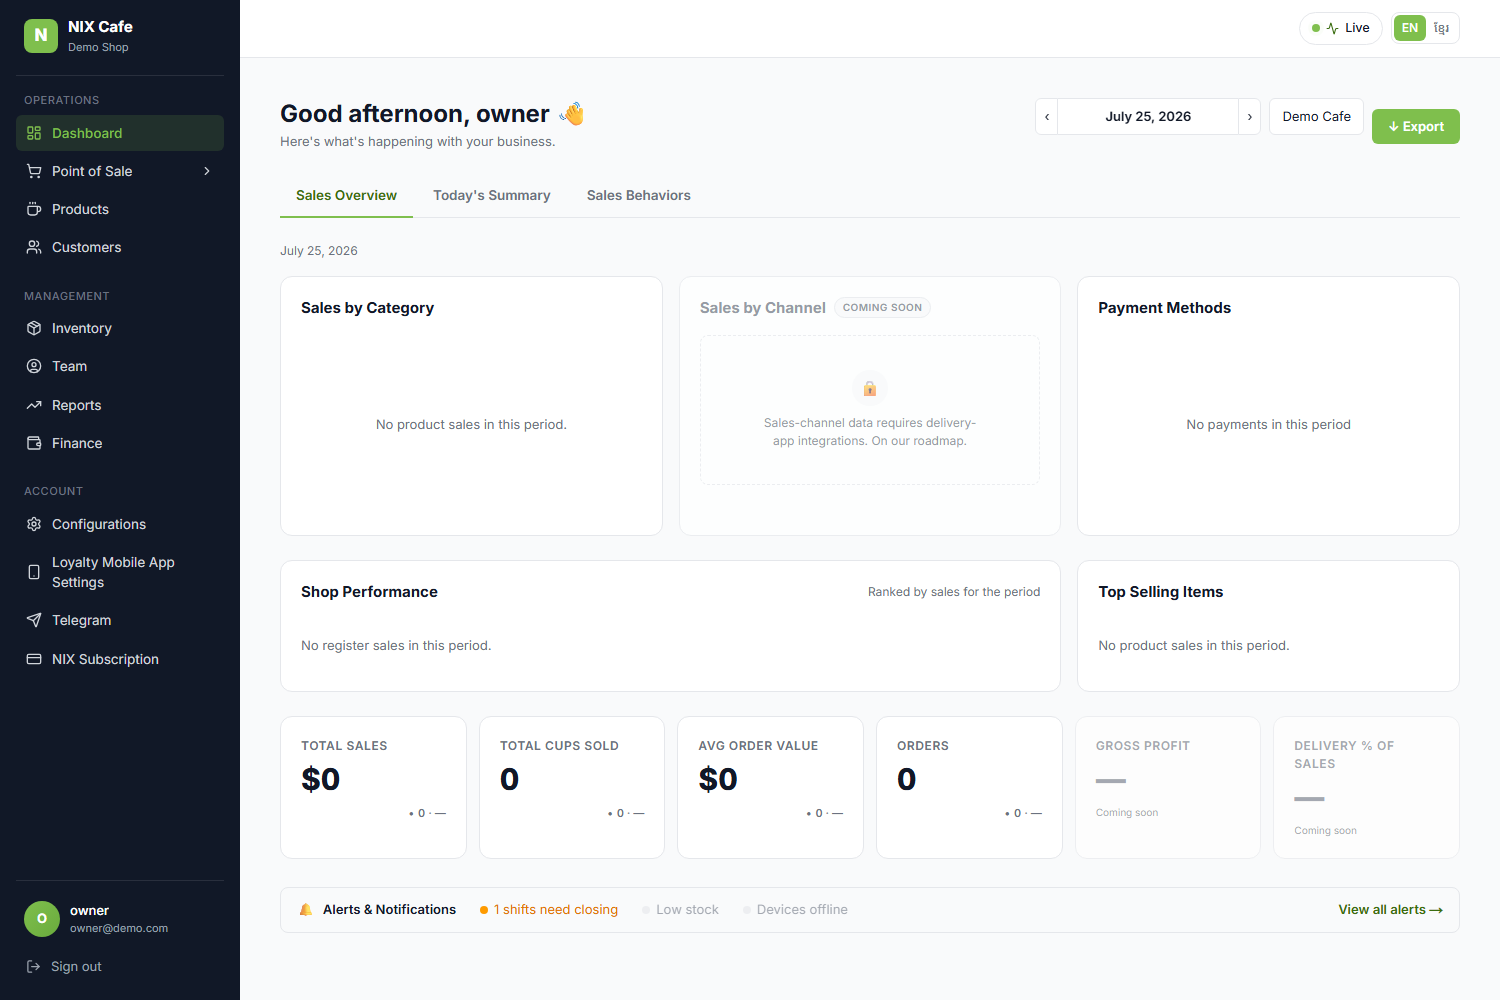Go to the Customers page

pyautogui.click(x=120, y=247)
